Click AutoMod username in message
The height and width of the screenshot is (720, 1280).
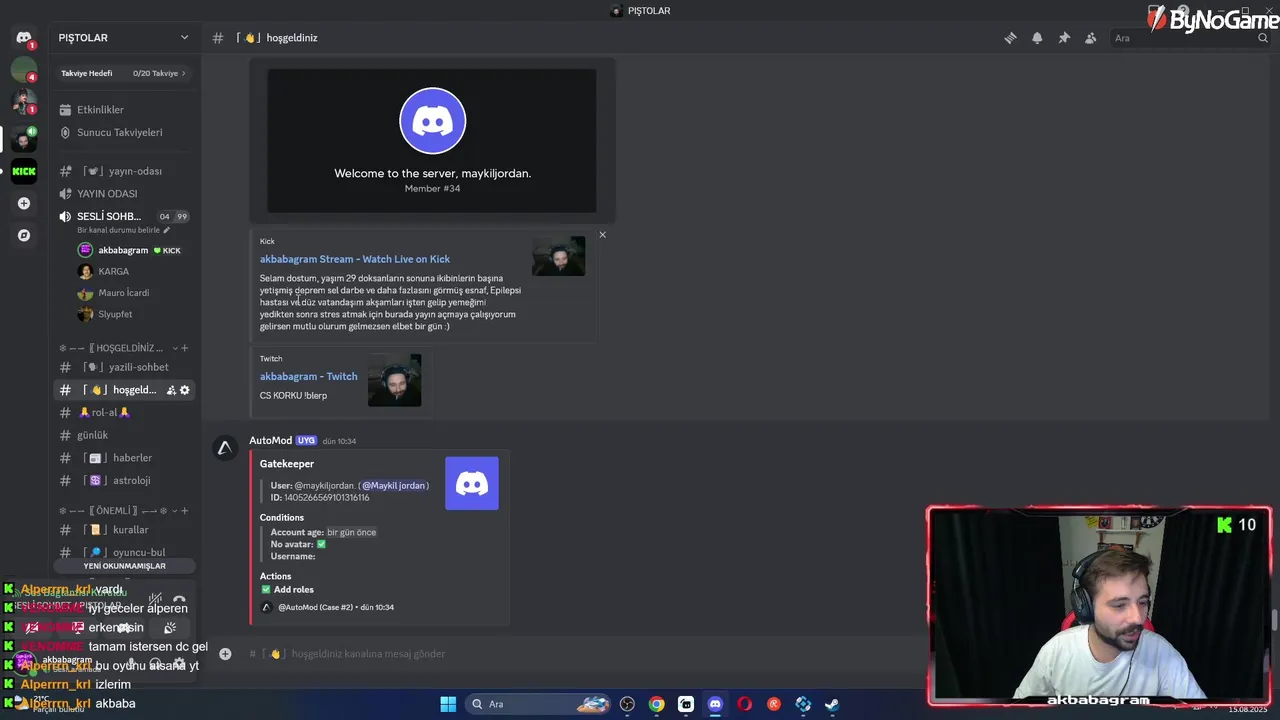point(271,440)
